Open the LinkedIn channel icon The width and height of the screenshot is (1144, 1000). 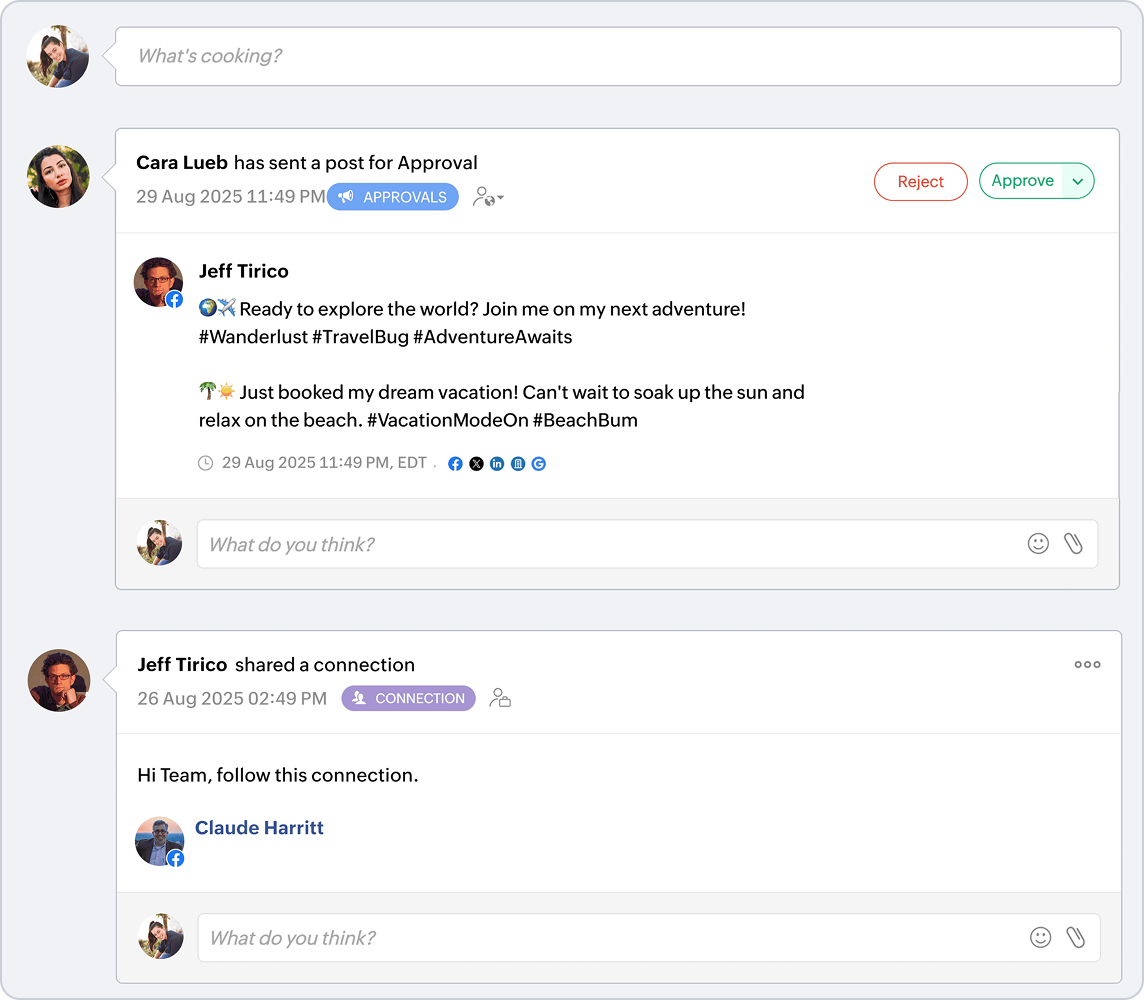tap(497, 463)
